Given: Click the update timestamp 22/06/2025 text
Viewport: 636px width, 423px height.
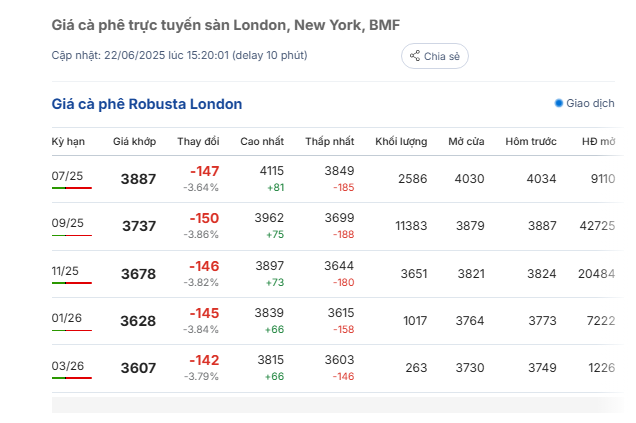Looking at the screenshot, I should pos(179,55).
